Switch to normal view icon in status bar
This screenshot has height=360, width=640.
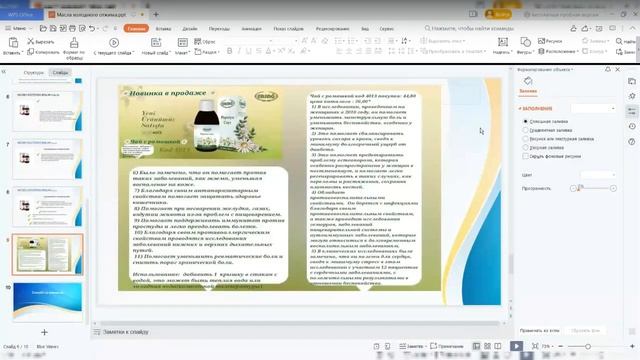coord(476,346)
